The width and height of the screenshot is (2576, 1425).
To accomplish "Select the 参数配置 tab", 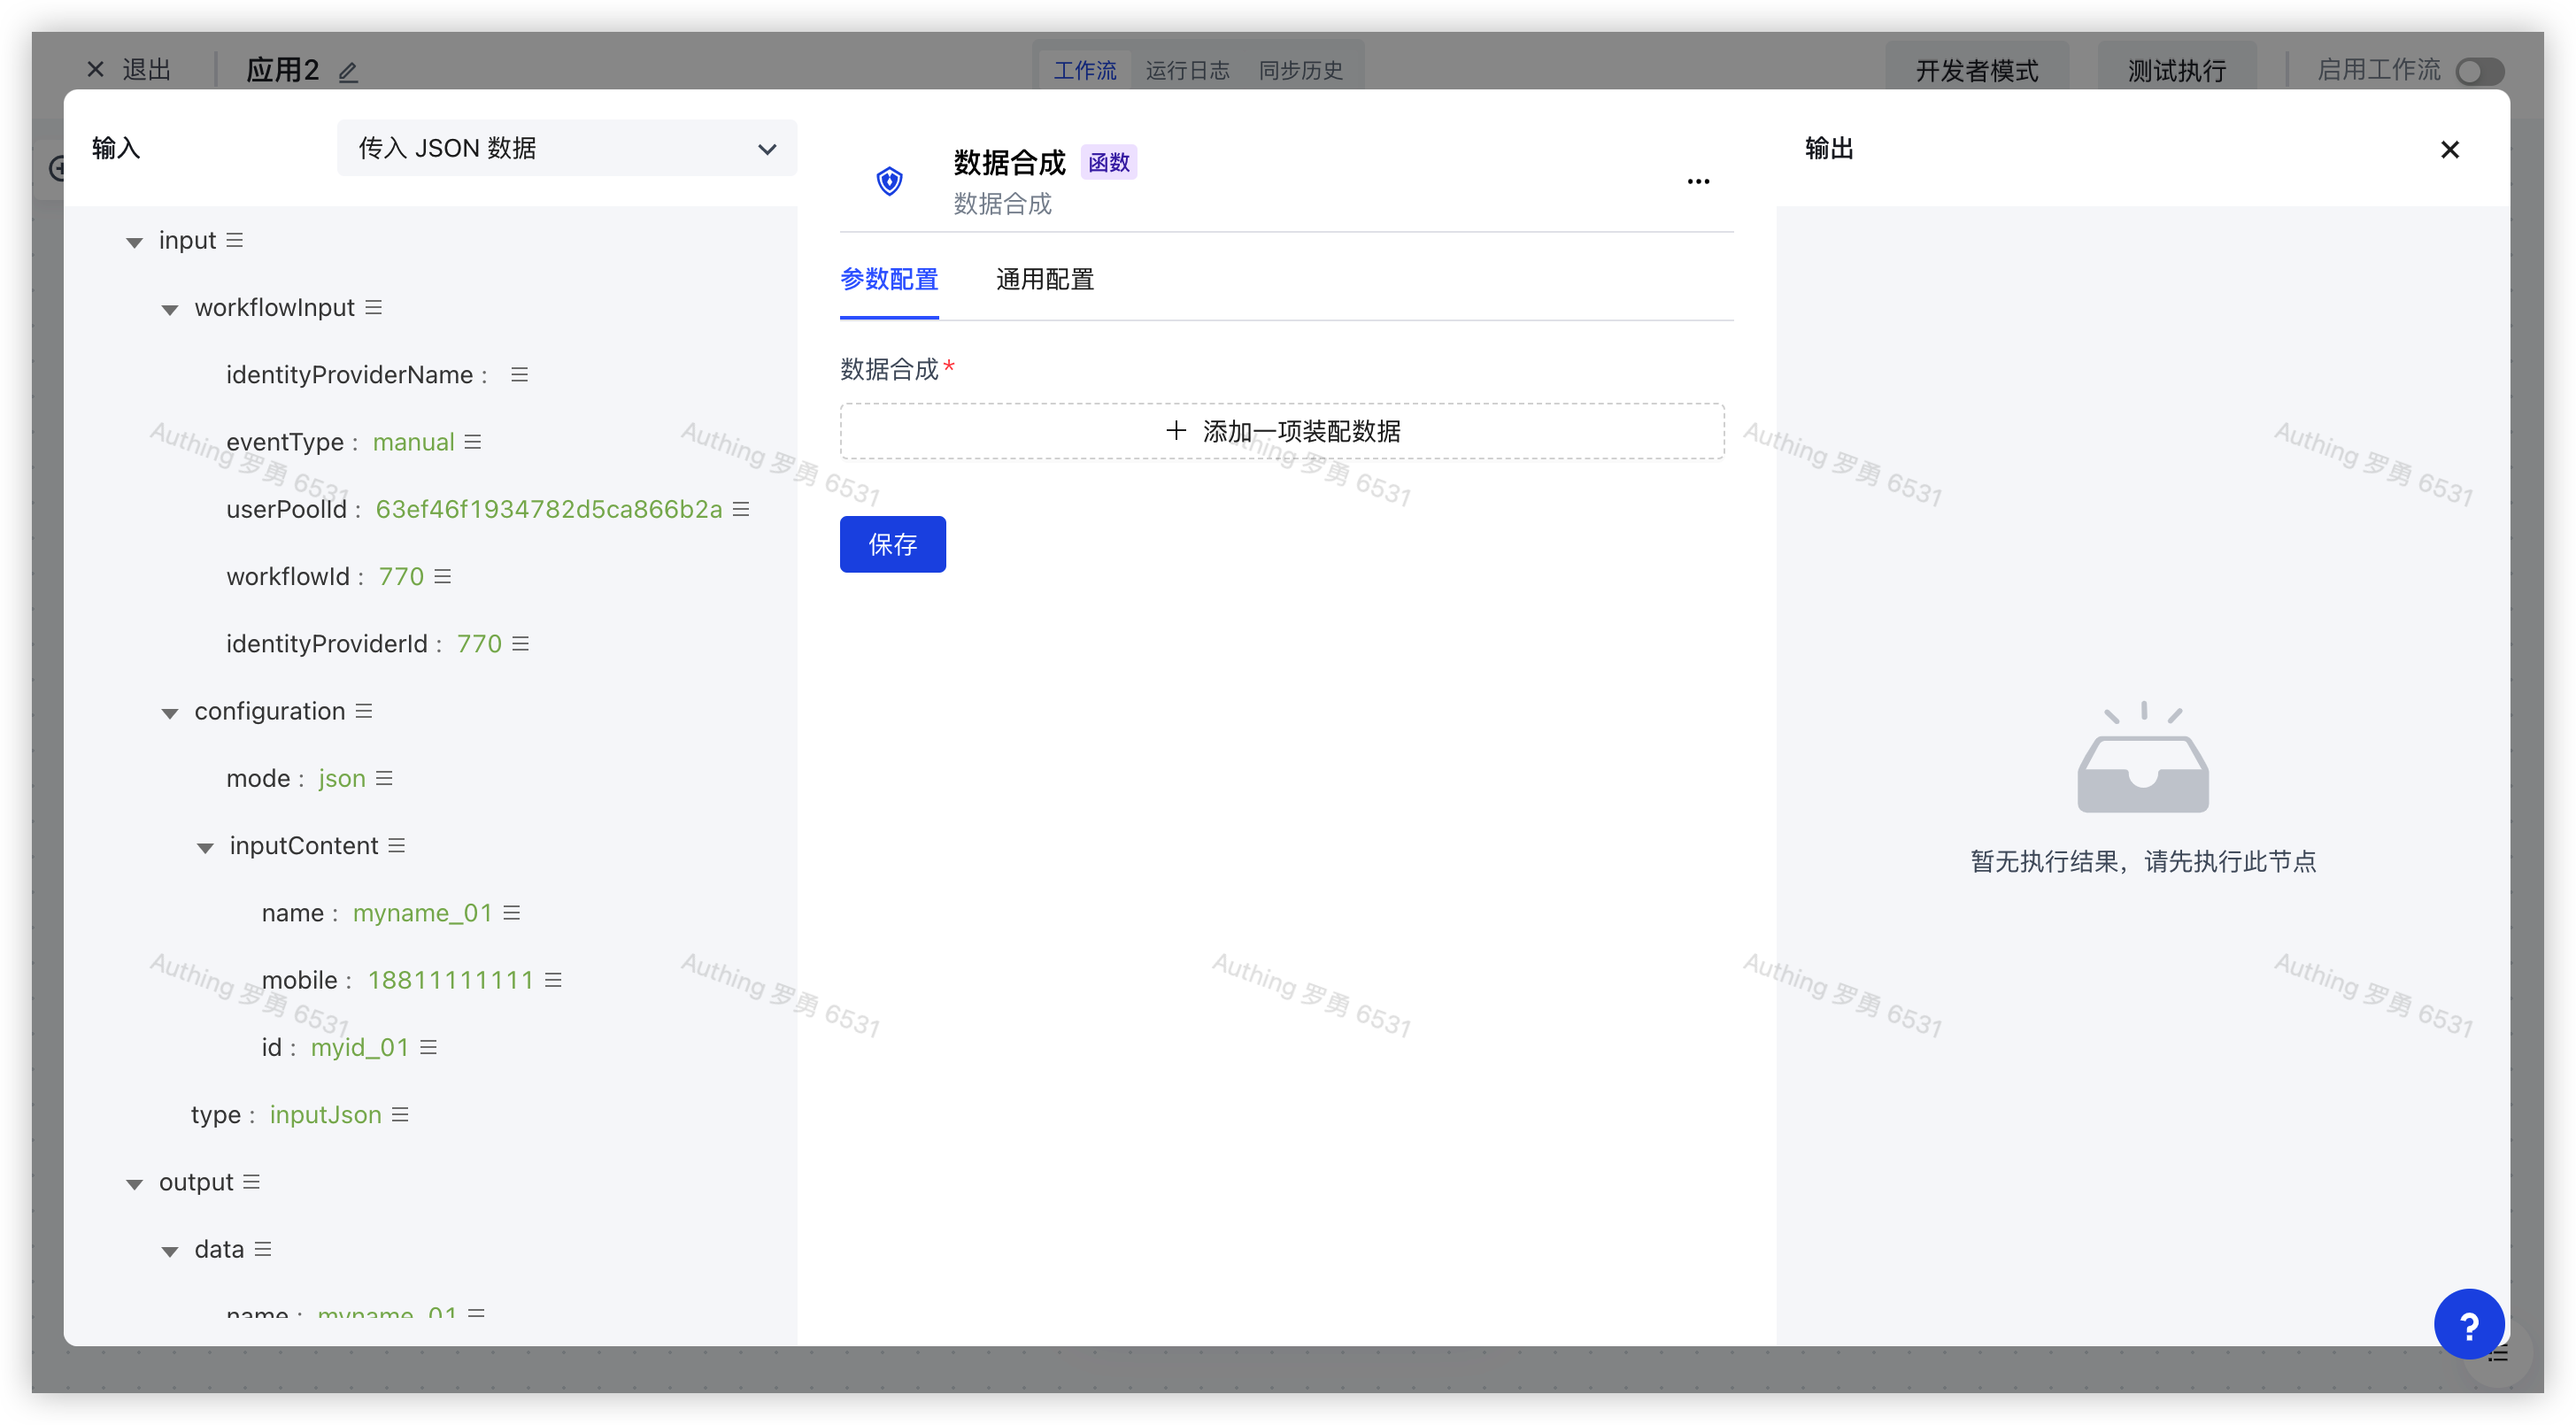I will pos(888,280).
